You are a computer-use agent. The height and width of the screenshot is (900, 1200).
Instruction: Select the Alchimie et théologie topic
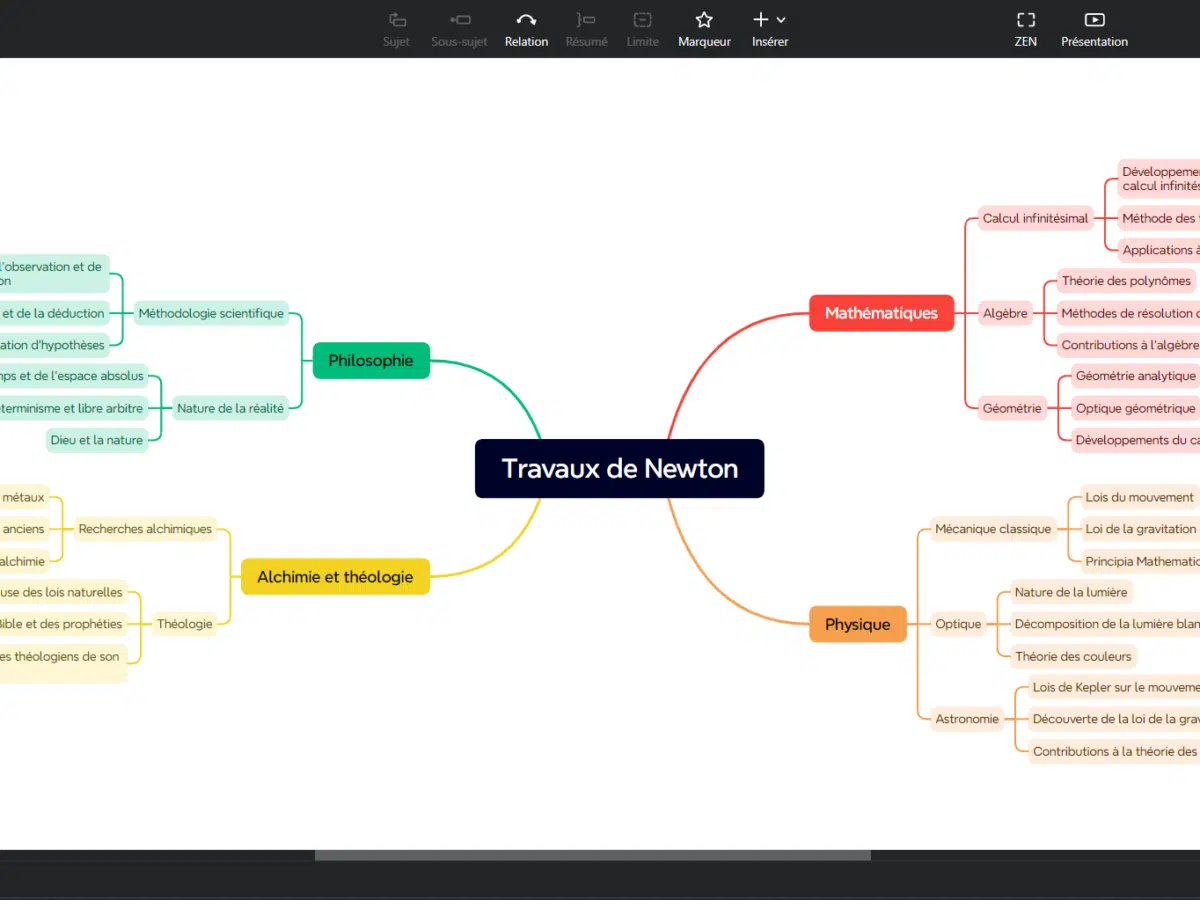(x=335, y=577)
